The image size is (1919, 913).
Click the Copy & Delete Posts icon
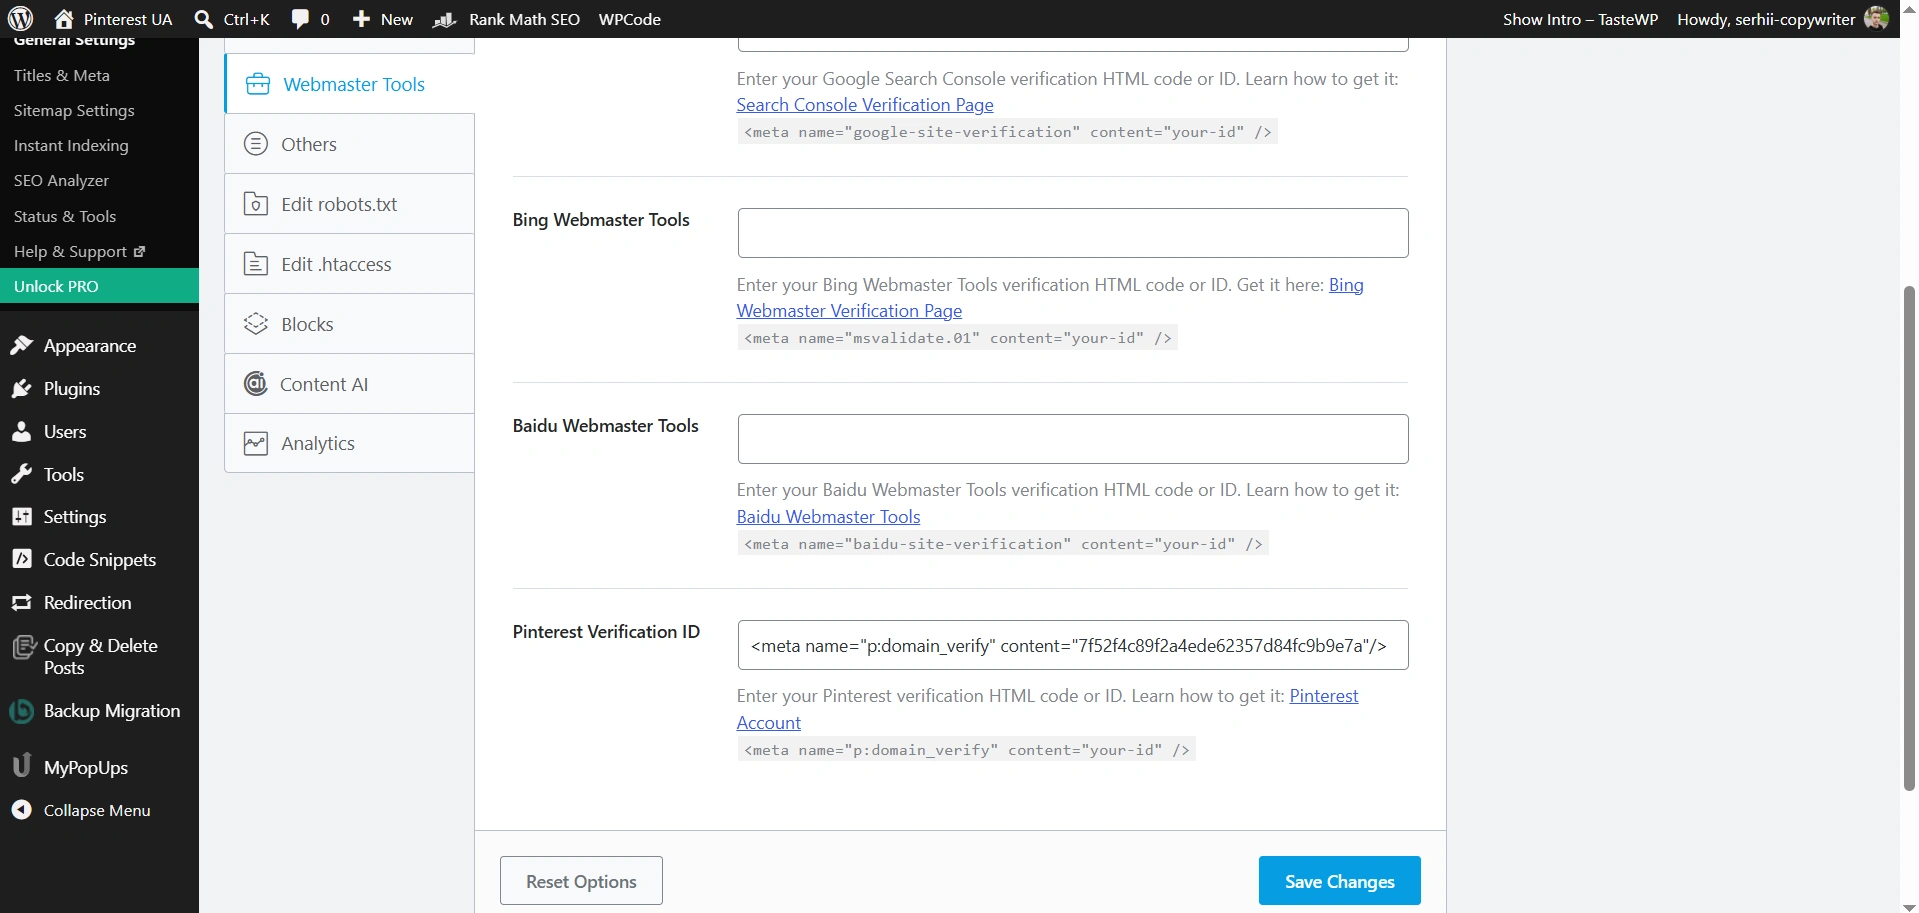[23, 648]
